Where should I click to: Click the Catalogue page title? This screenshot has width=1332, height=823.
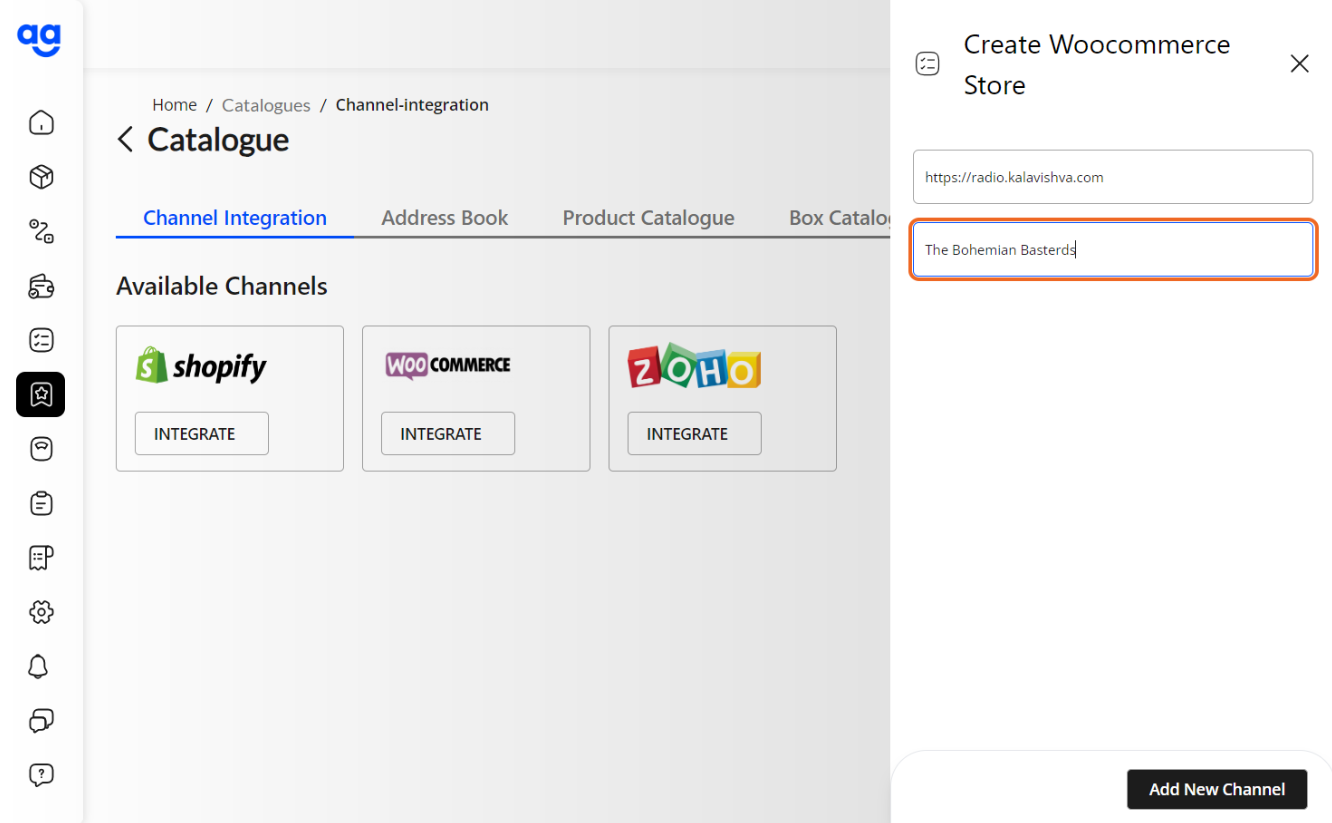pyautogui.click(x=218, y=140)
